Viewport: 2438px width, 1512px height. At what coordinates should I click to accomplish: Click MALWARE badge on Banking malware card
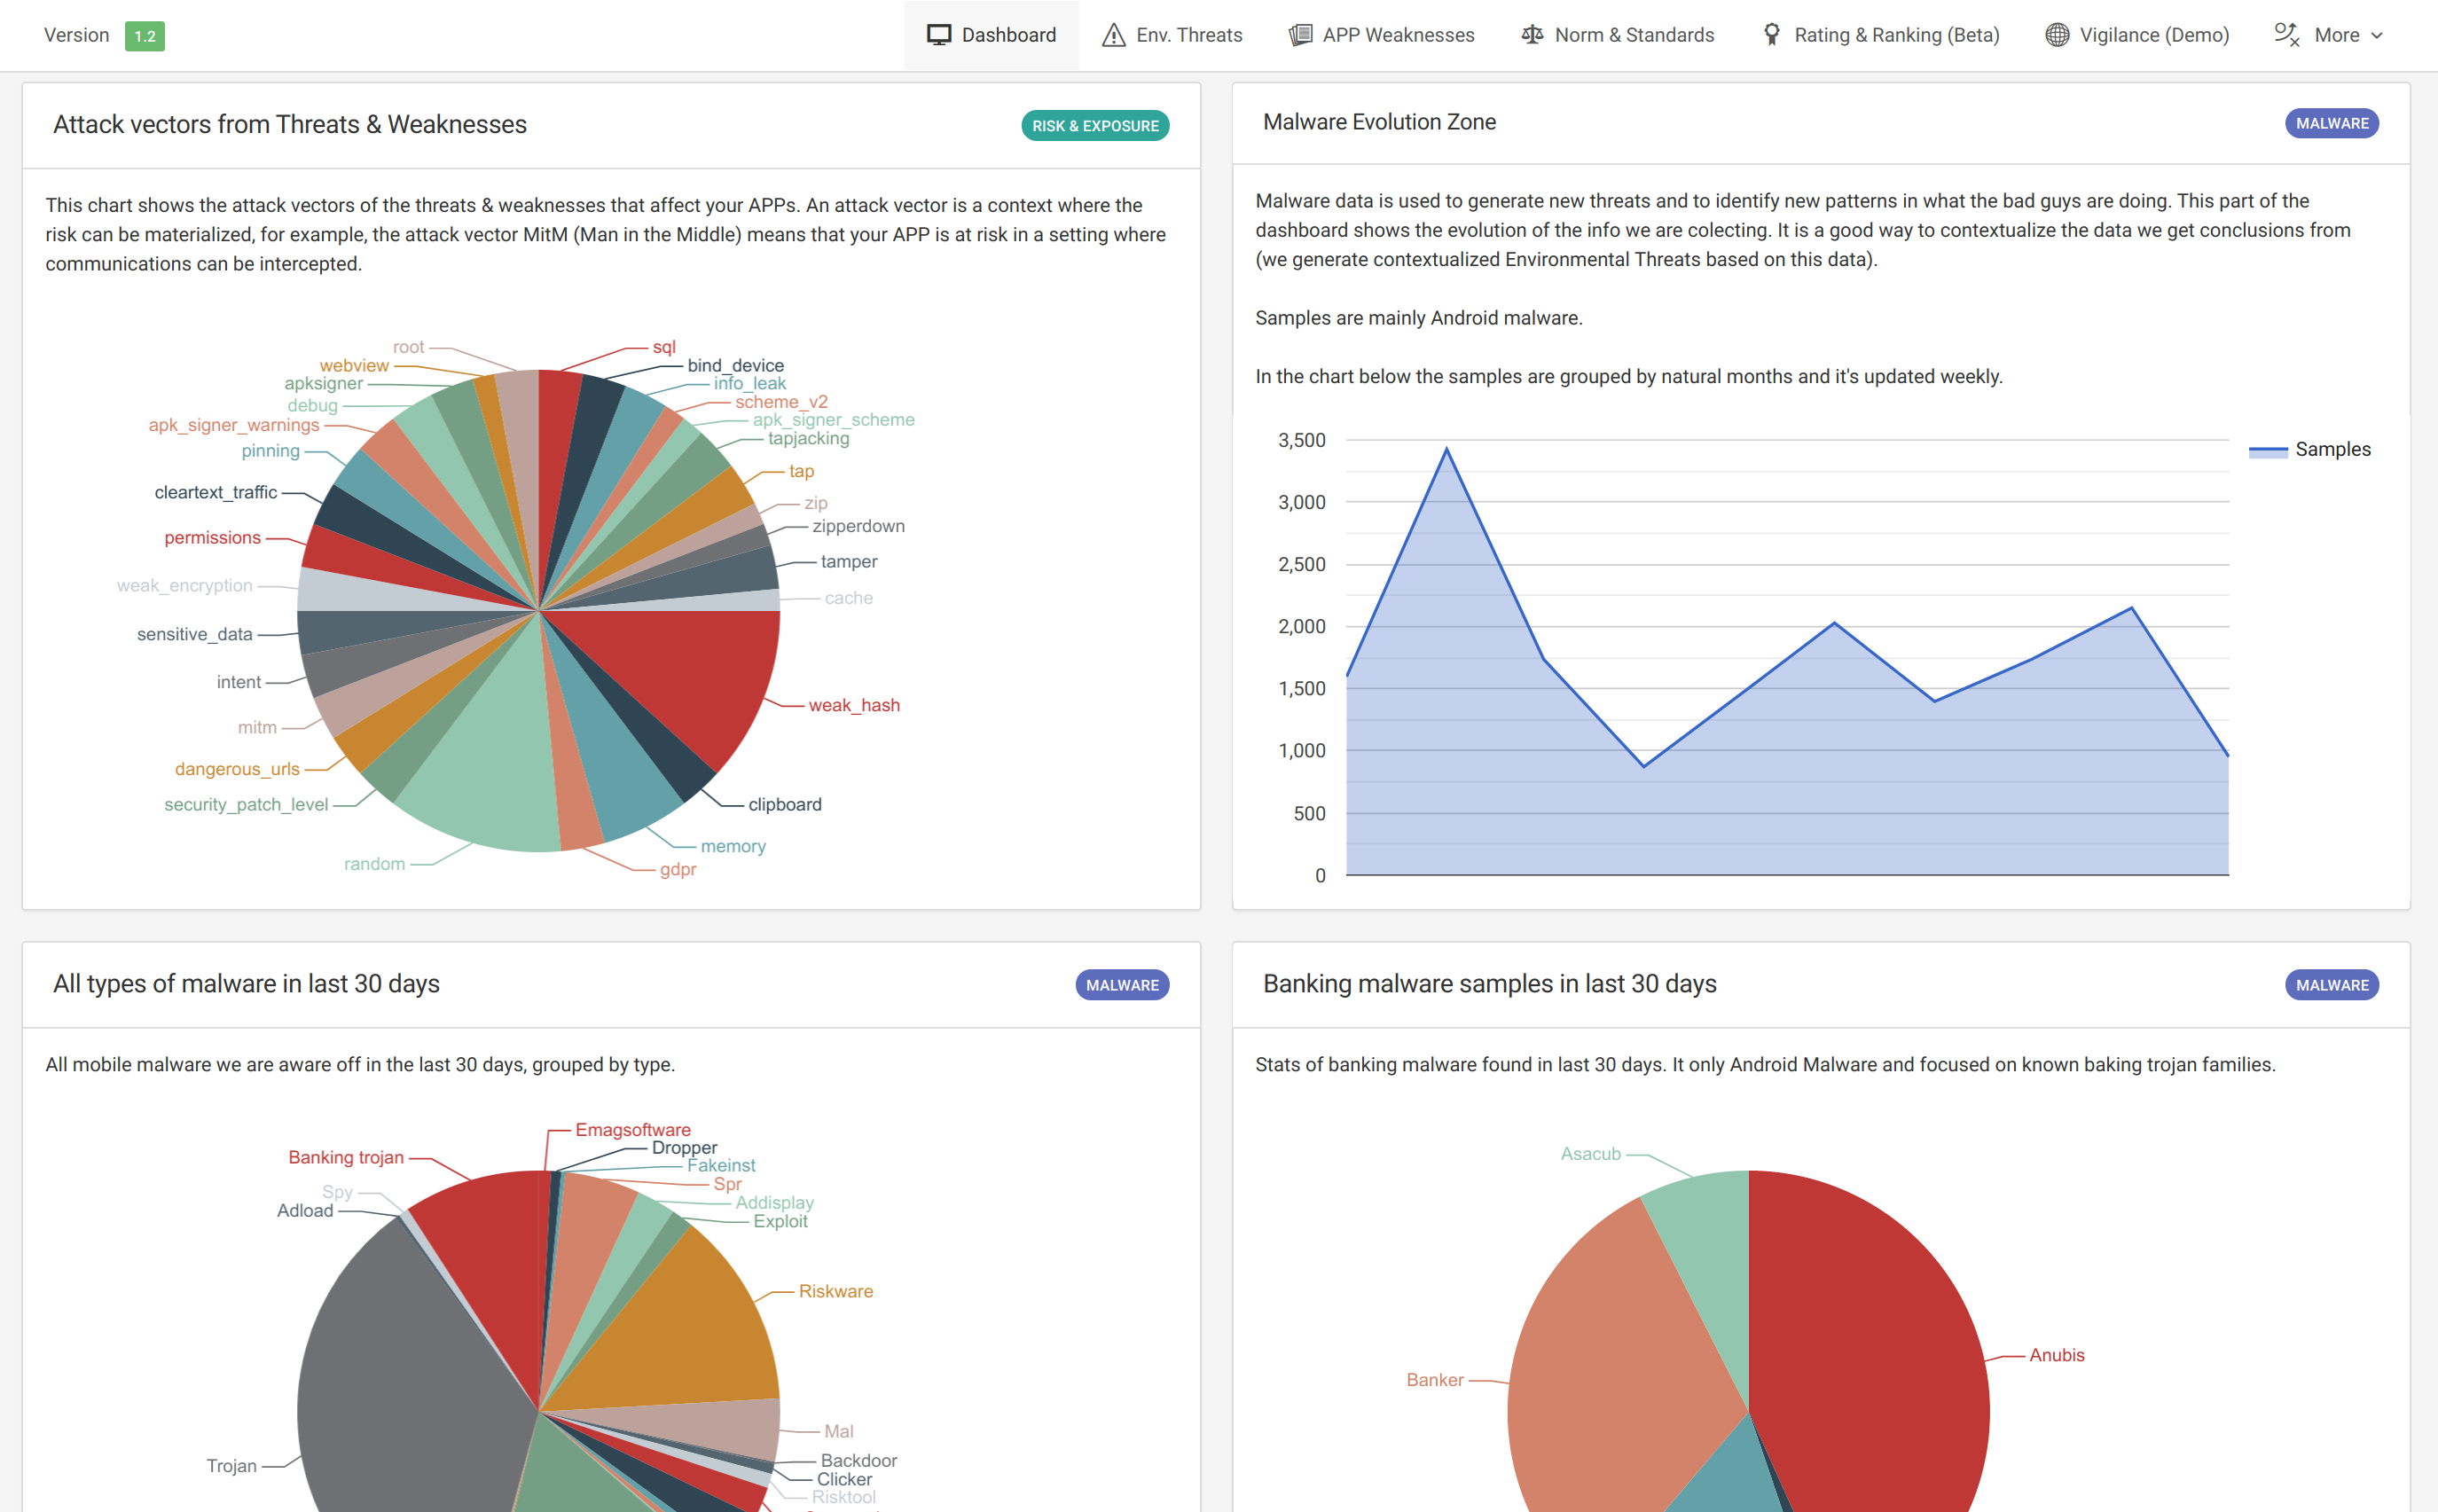point(2331,985)
